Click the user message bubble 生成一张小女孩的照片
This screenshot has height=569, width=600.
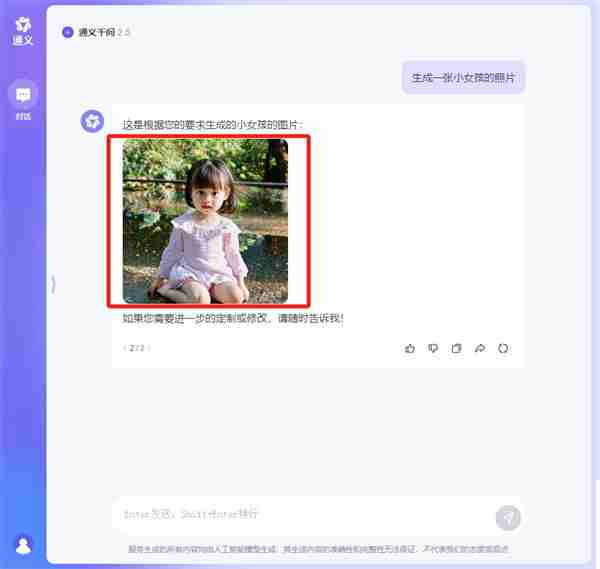[463, 78]
